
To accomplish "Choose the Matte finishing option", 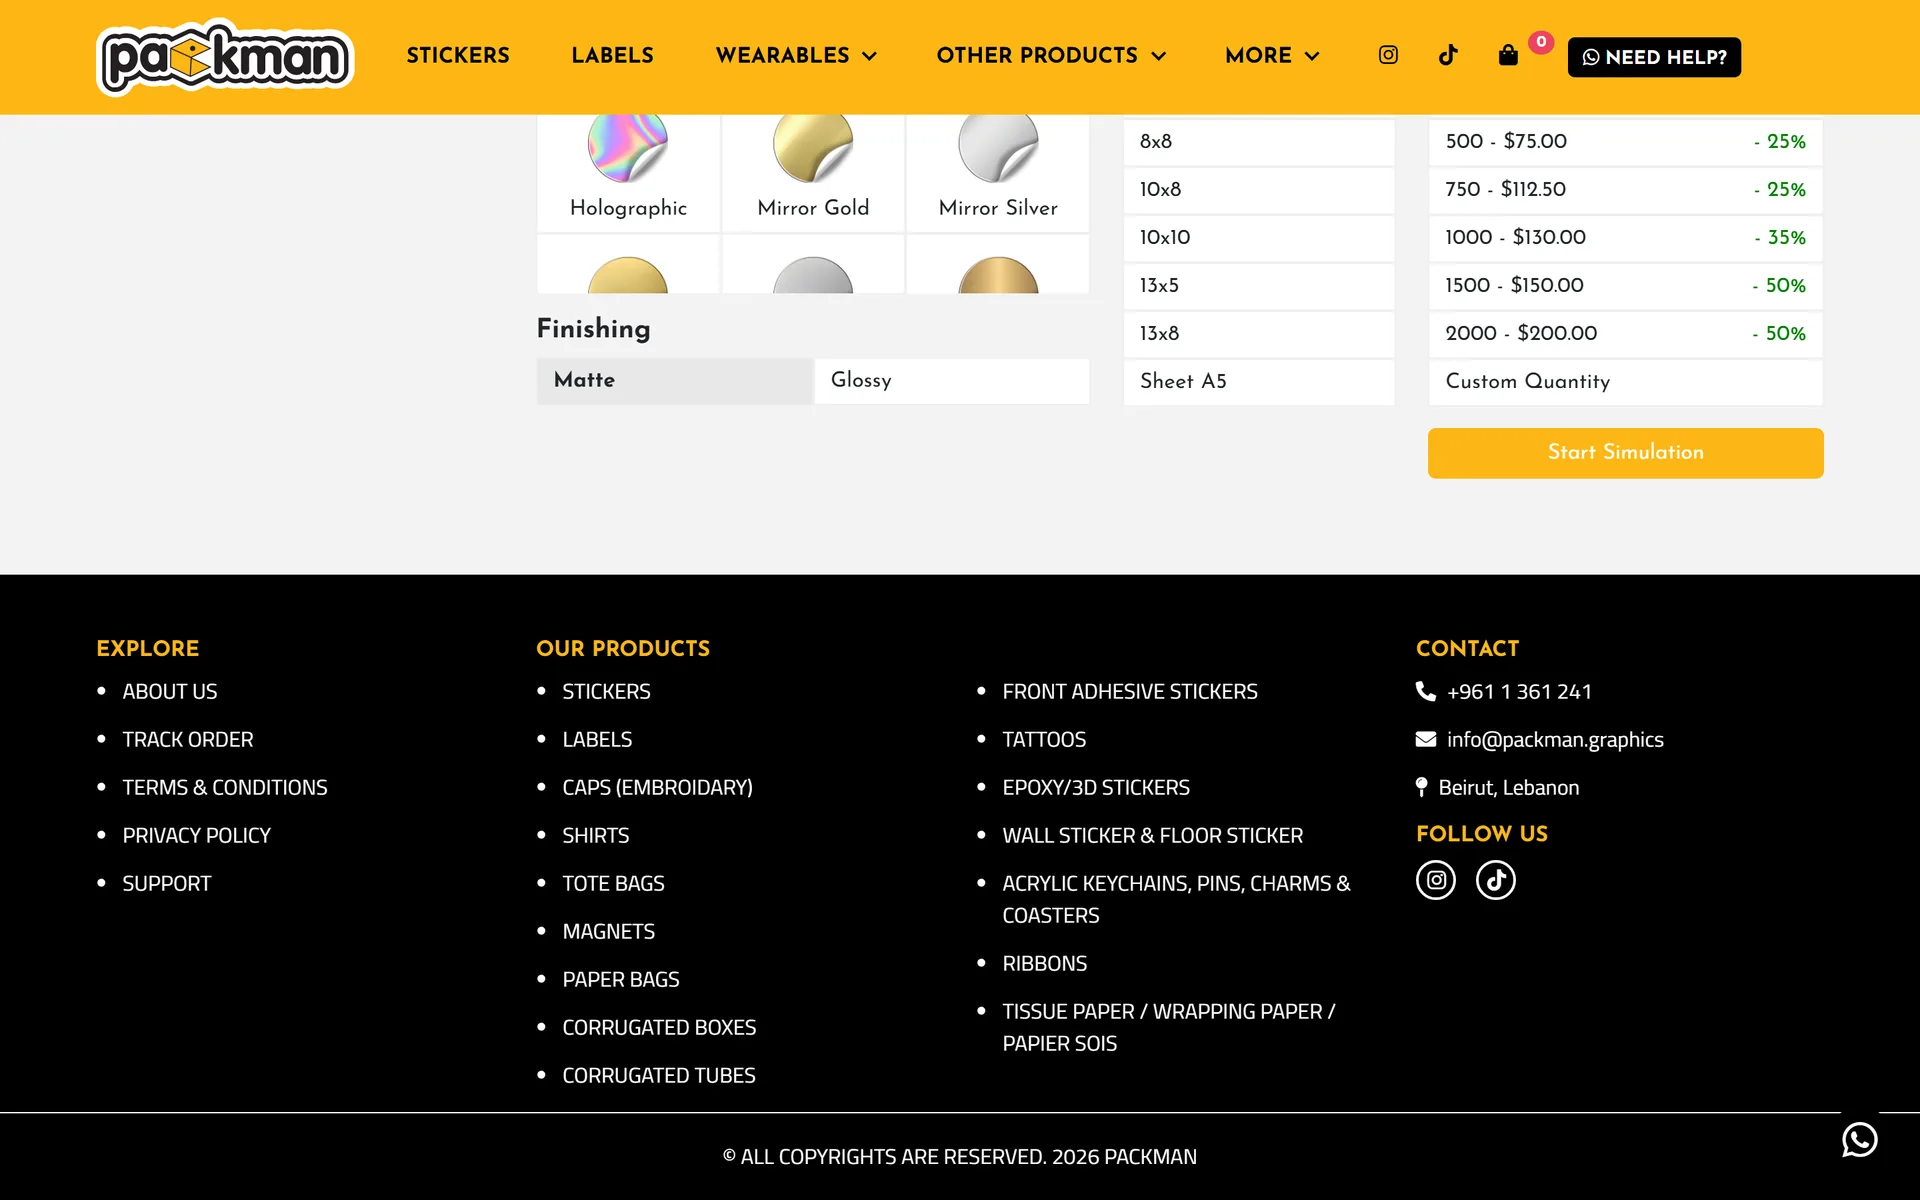I will coord(675,381).
